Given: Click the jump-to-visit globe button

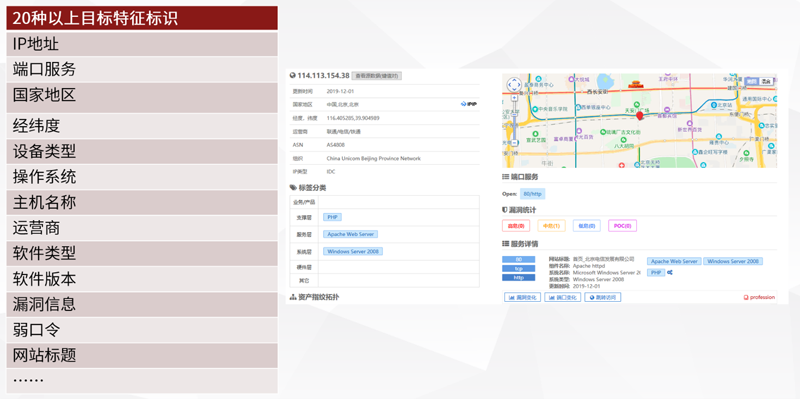Looking at the screenshot, I should [x=603, y=297].
